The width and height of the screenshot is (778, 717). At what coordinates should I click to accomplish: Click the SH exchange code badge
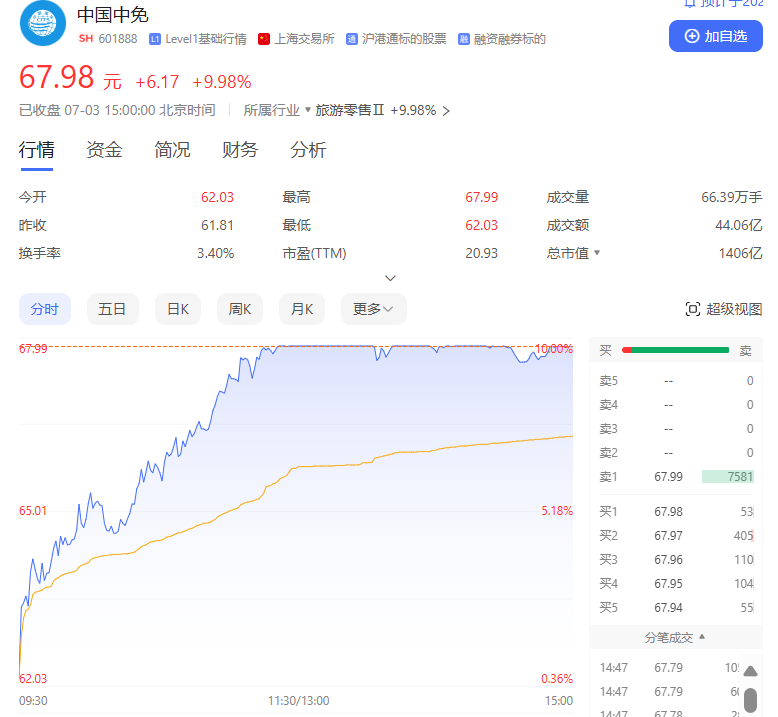tap(85, 39)
